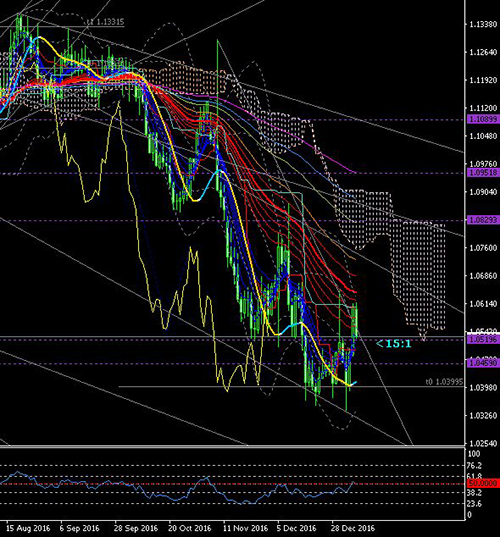Image resolution: width=500 pixels, height=537 pixels.
Task: Click the 1.09760 price axis value
Action: tap(483, 164)
